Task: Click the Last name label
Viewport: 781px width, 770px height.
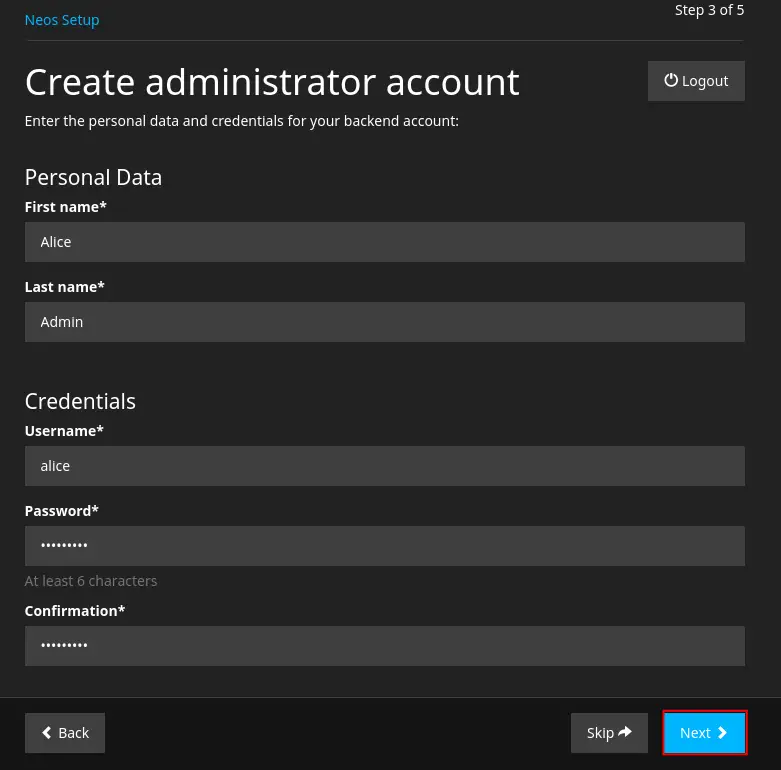Action: 65,287
